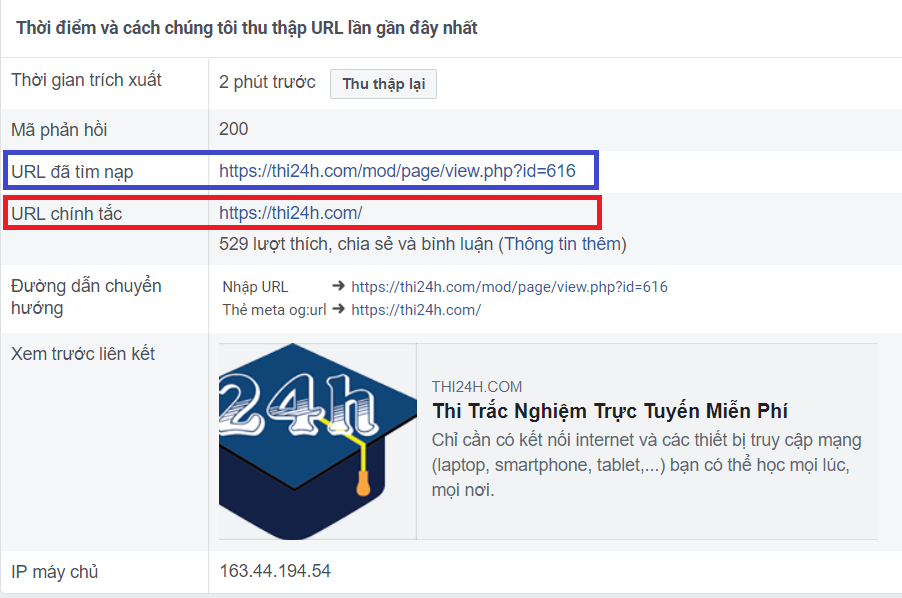The height and width of the screenshot is (598, 902).
Task: Open the fetched URL ending in view.php?id=616
Action: coord(397,171)
